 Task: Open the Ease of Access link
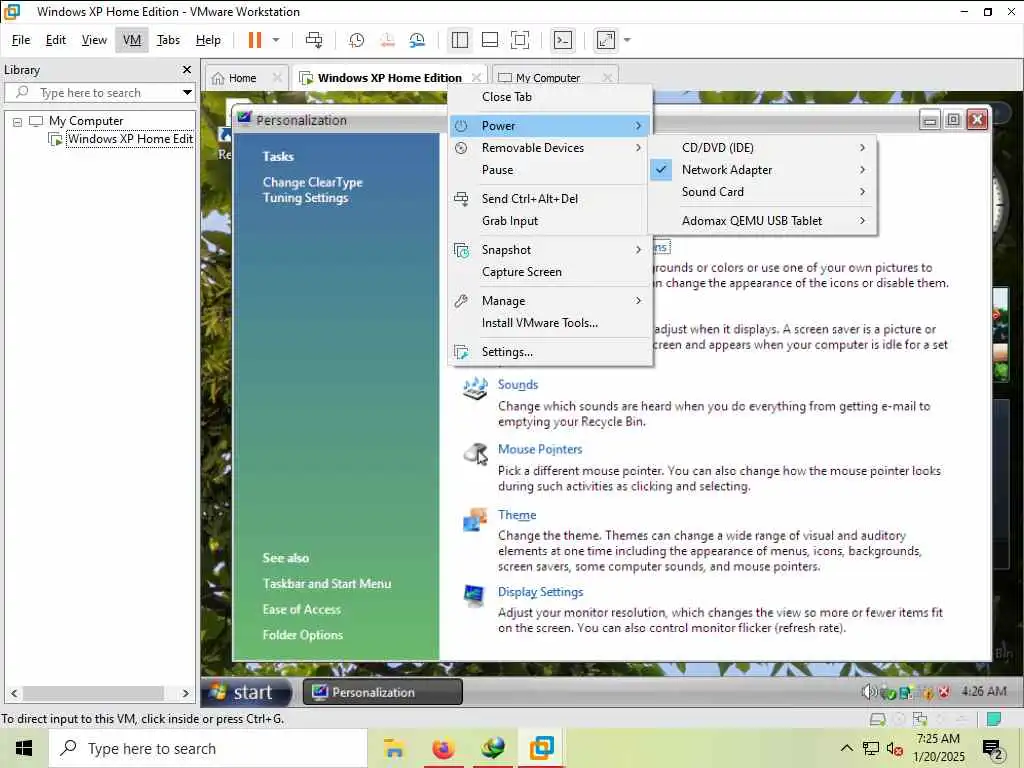[x=302, y=609]
